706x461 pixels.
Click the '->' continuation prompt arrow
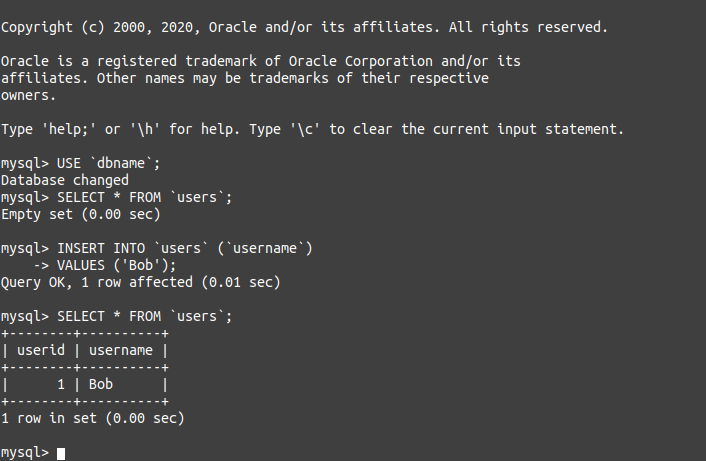pos(41,266)
